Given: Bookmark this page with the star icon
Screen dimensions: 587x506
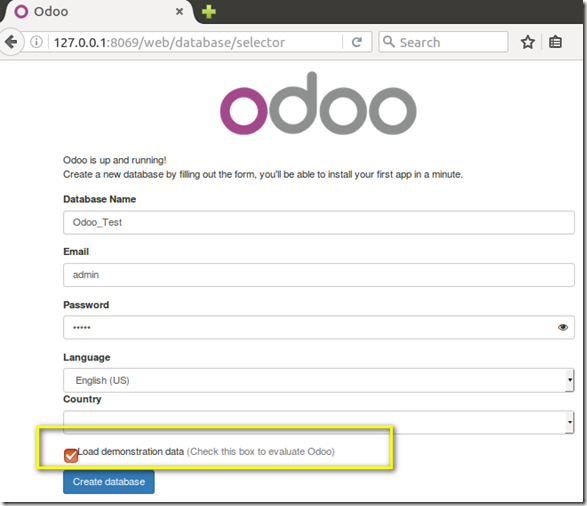Looking at the screenshot, I should coord(527,42).
